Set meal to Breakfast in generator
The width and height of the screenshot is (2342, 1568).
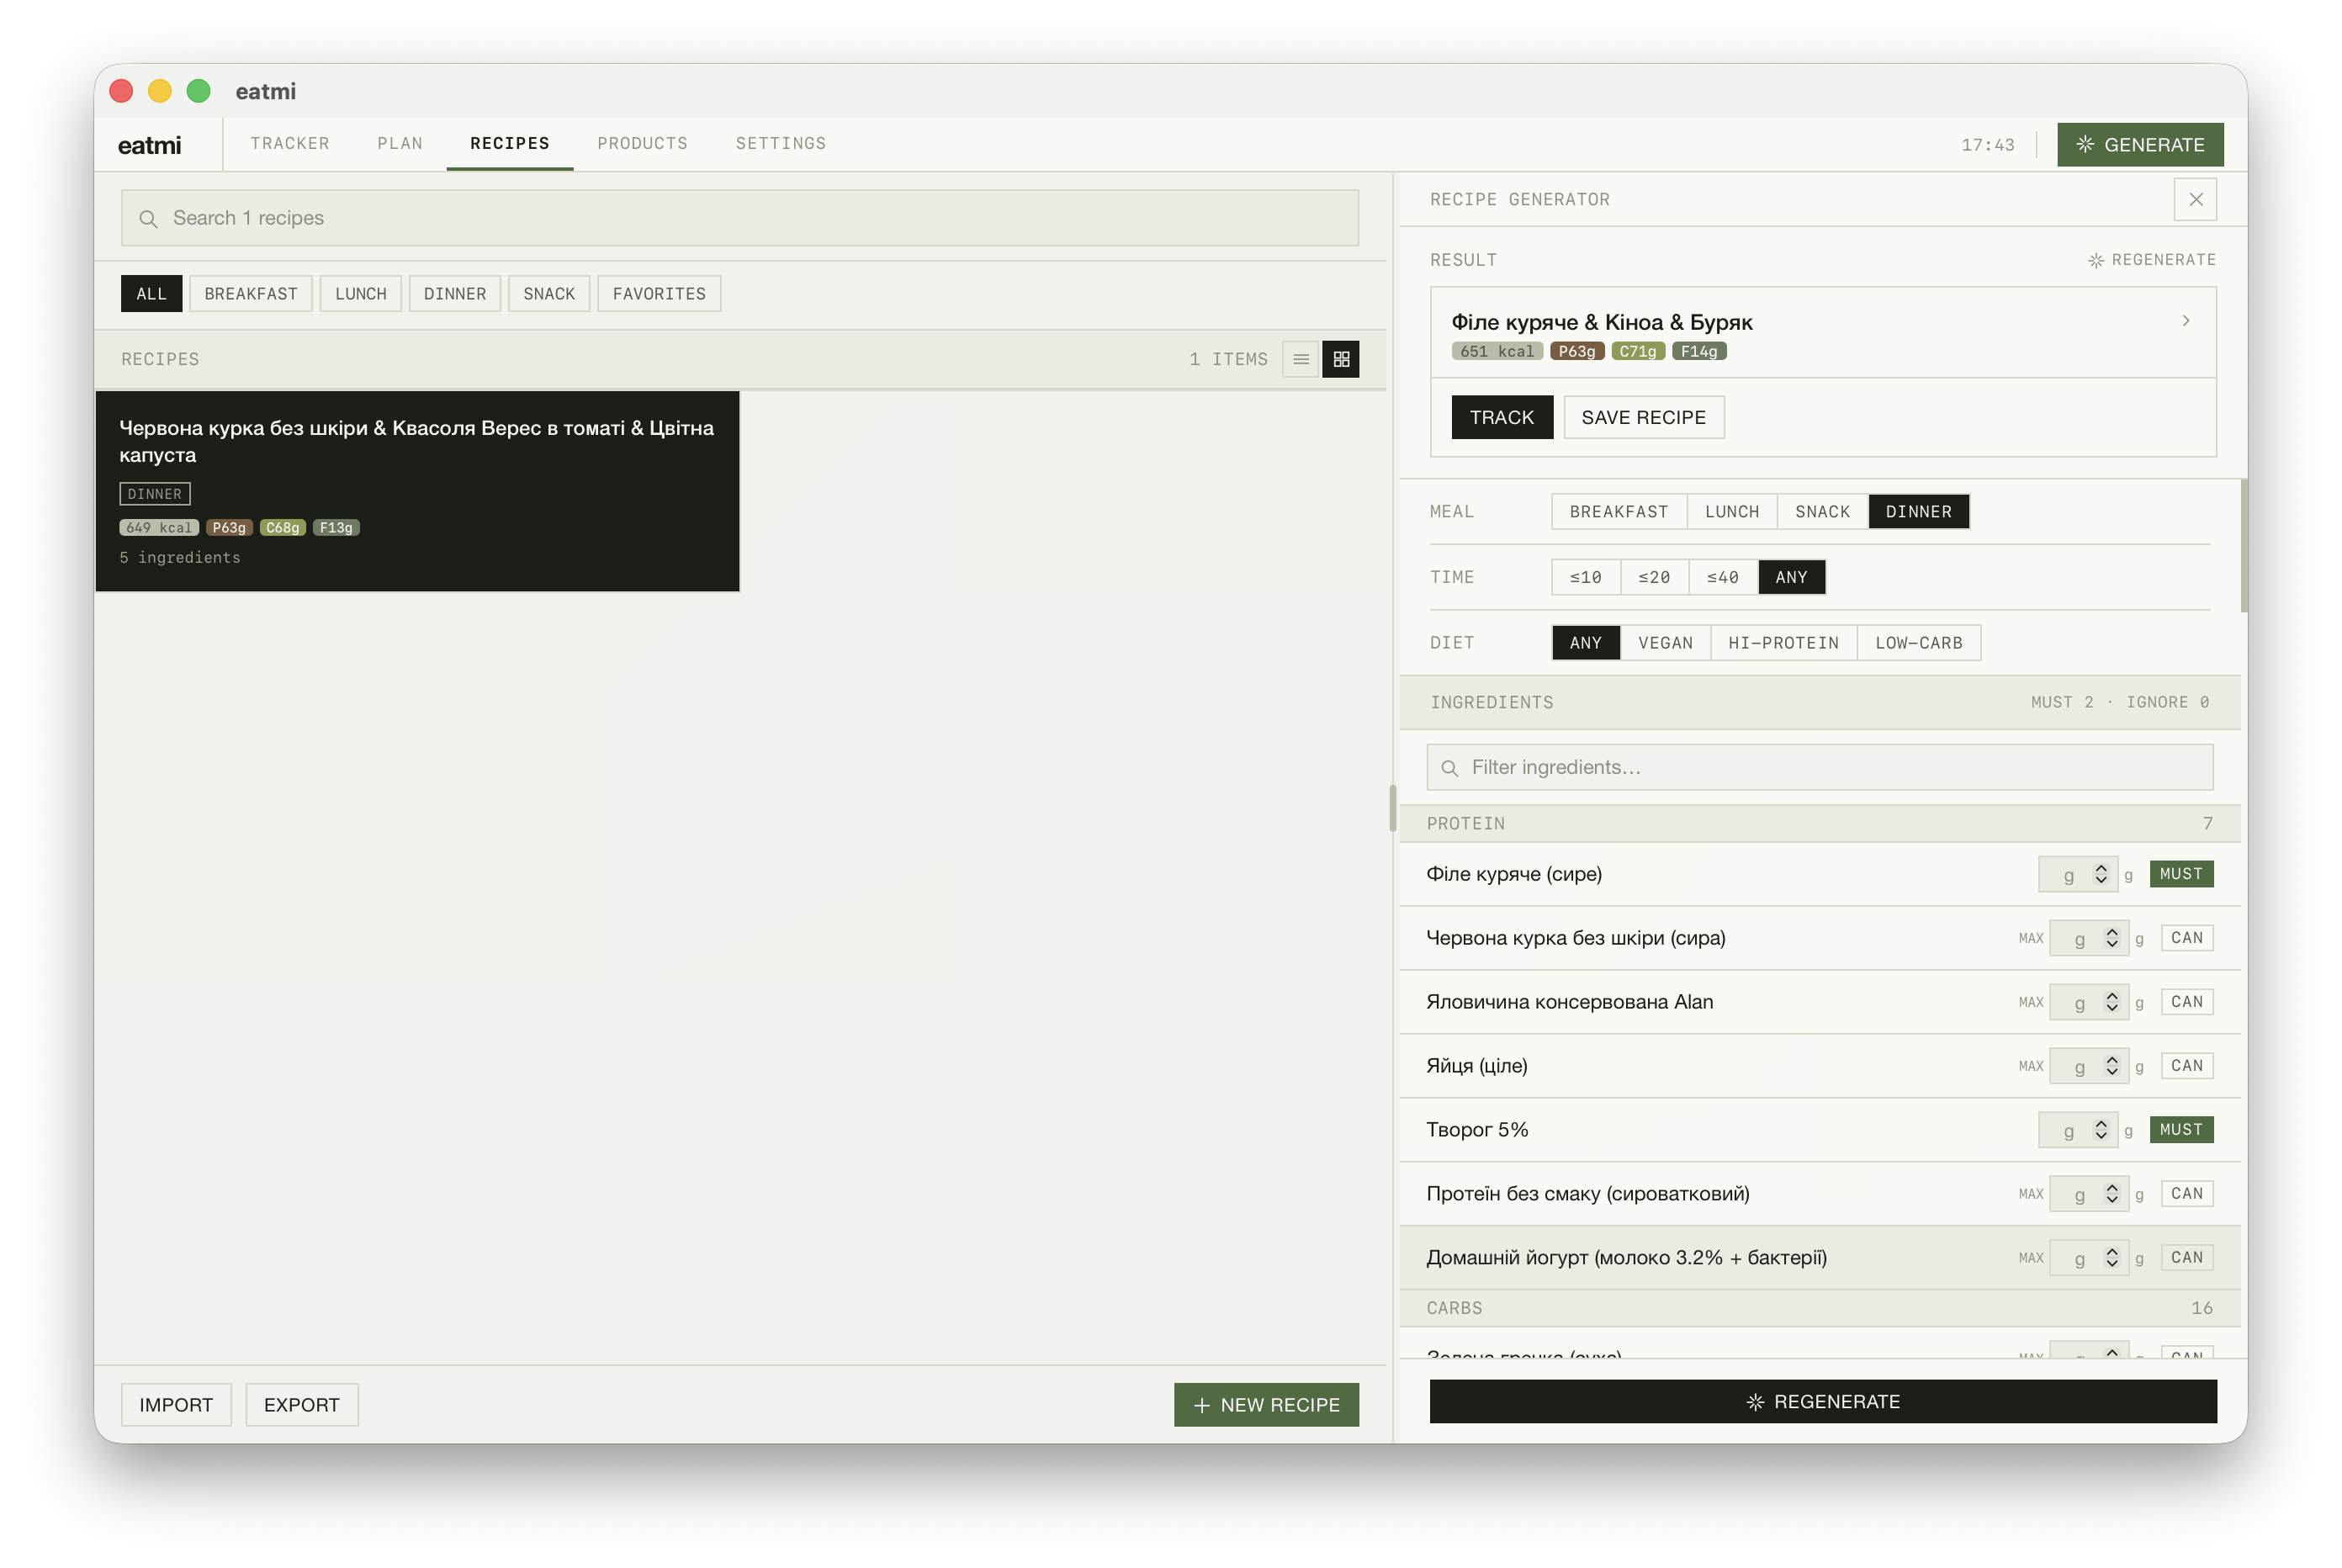click(x=1619, y=511)
